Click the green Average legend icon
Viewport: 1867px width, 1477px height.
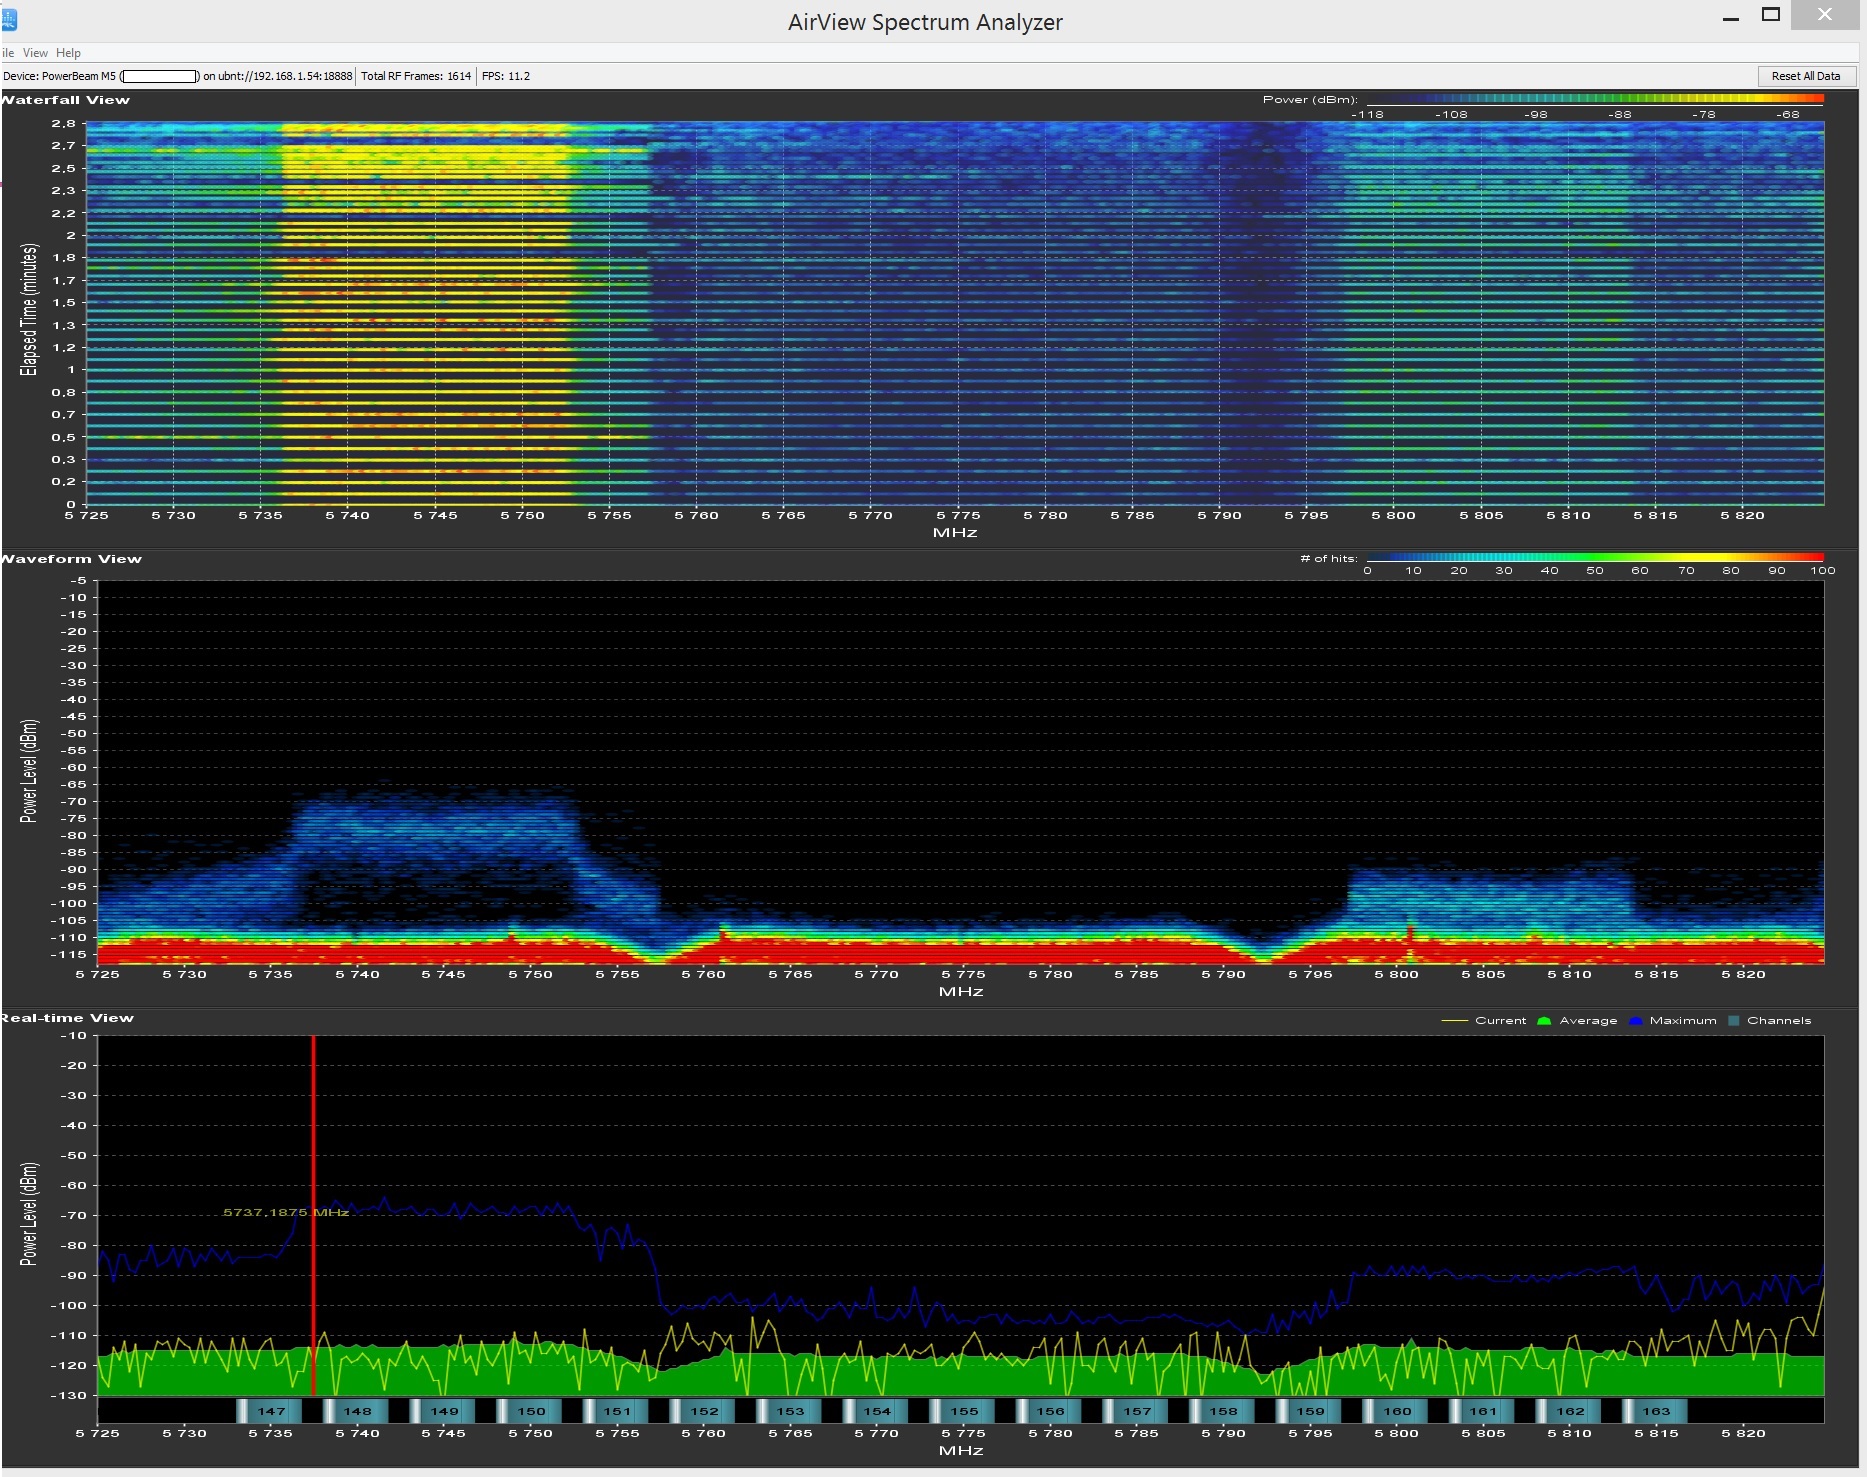(x=1543, y=1021)
